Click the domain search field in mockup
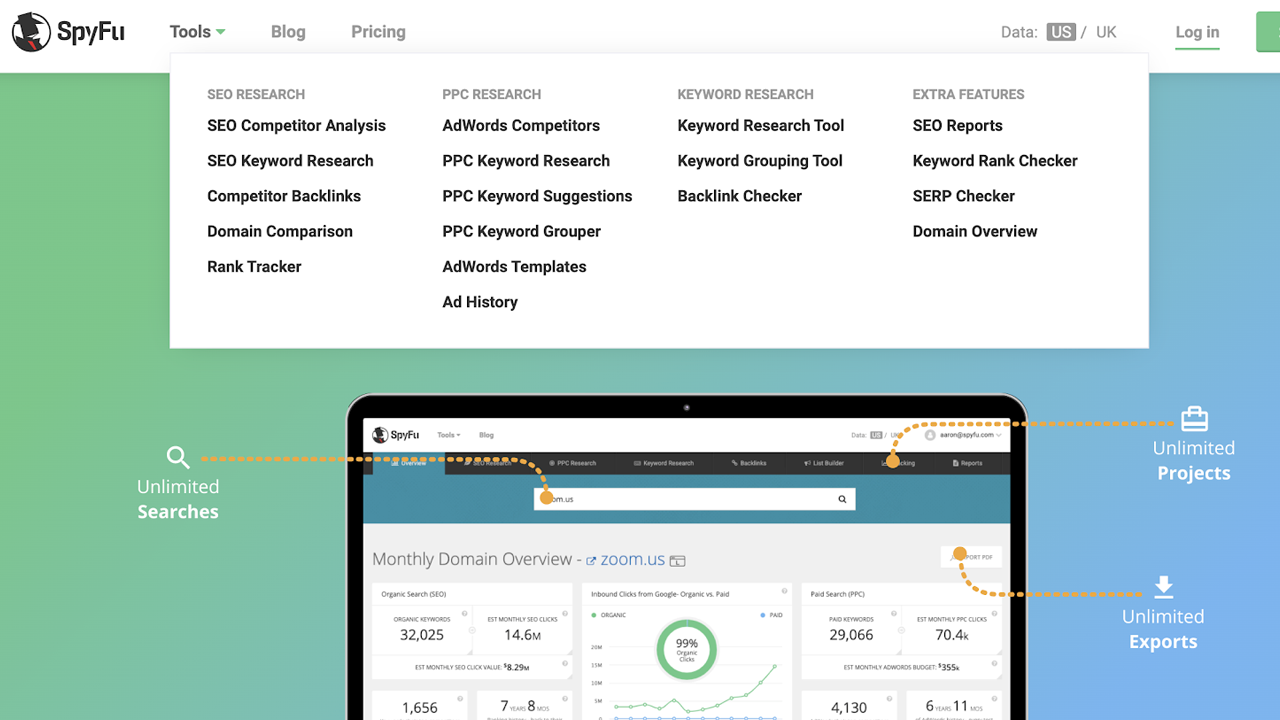 coord(695,499)
